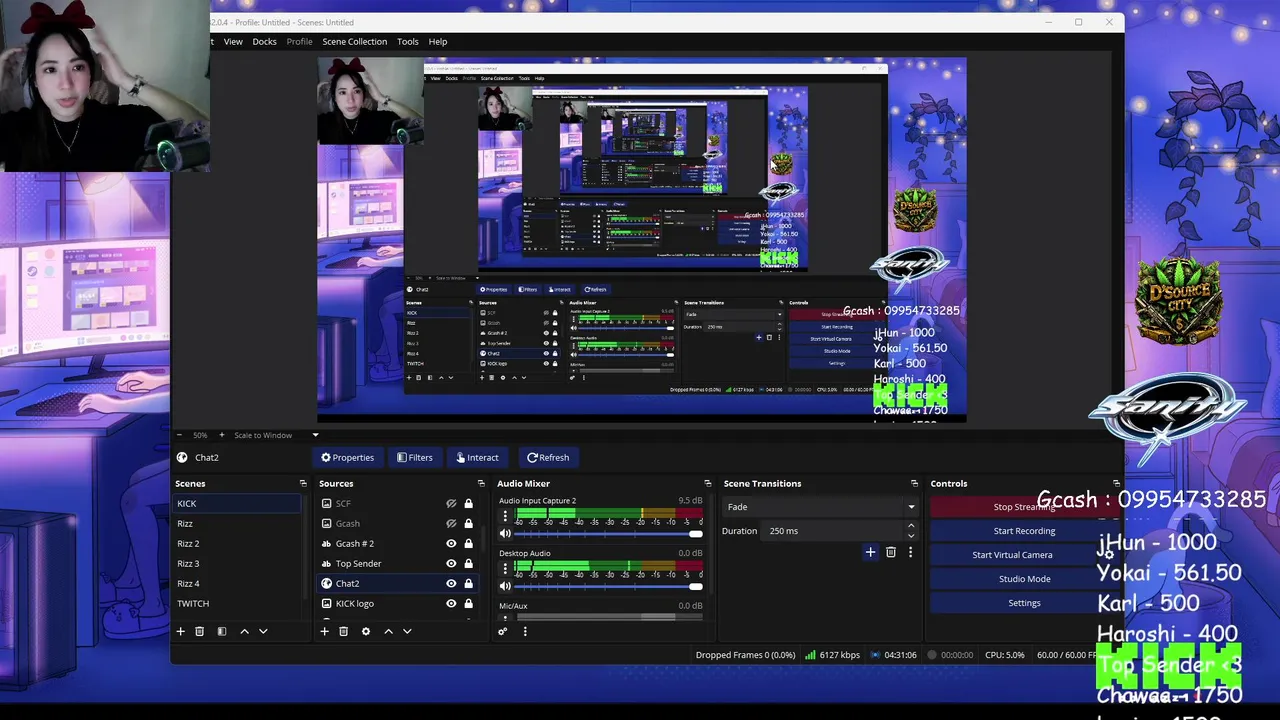Zoom out preview with minus icon
1280x720 pixels.
[x=182, y=435]
